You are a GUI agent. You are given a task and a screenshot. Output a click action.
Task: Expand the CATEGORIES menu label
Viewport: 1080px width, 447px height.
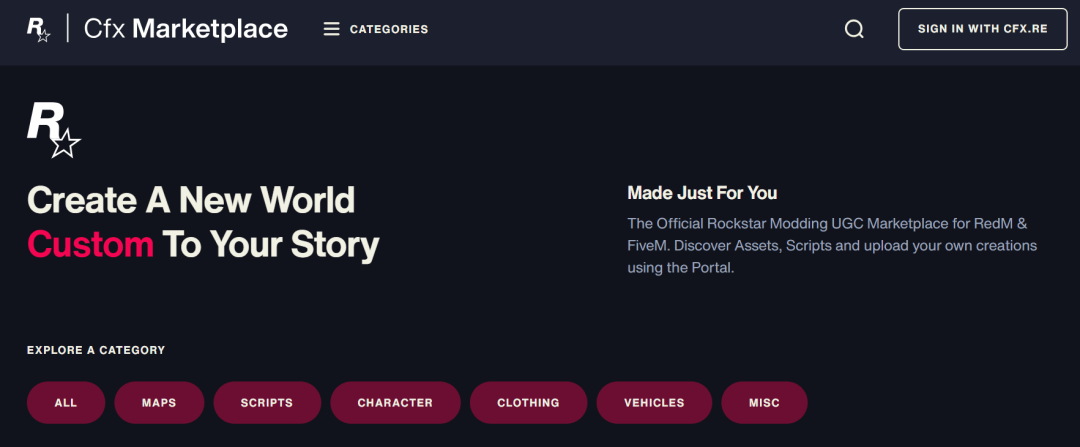(388, 29)
